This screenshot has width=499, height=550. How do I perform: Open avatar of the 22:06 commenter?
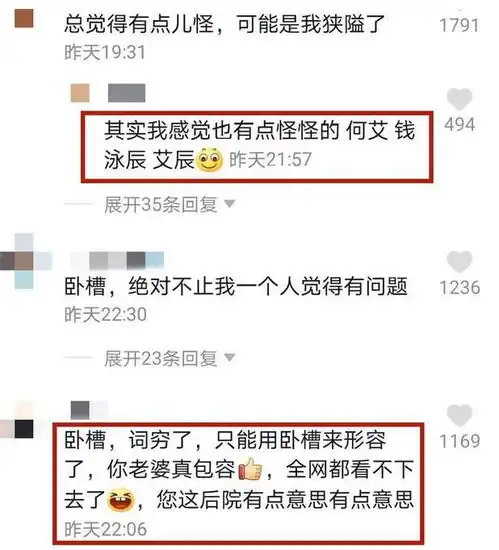pyautogui.click(x=19, y=424)
